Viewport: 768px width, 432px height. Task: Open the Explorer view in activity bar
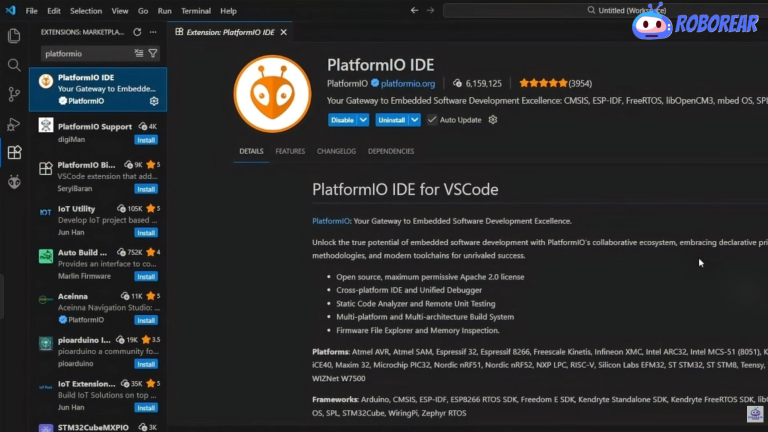(x=14, y=36)
